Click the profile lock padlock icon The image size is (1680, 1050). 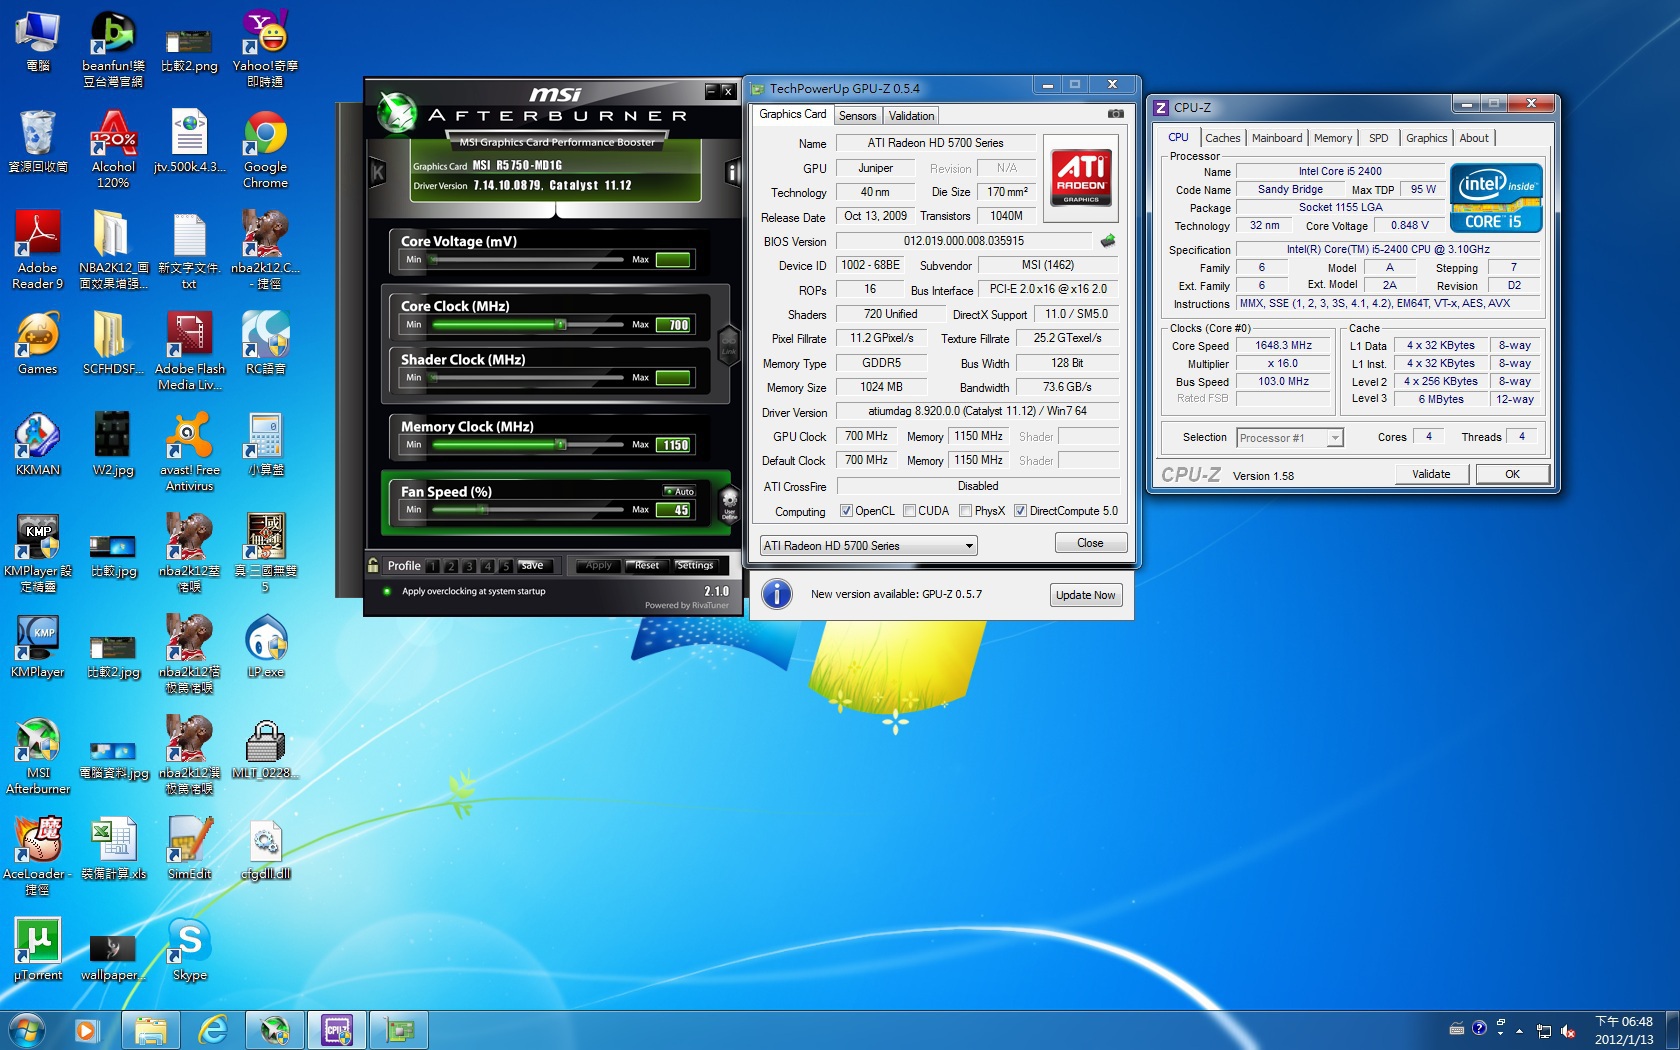click(x=374, y=565)
